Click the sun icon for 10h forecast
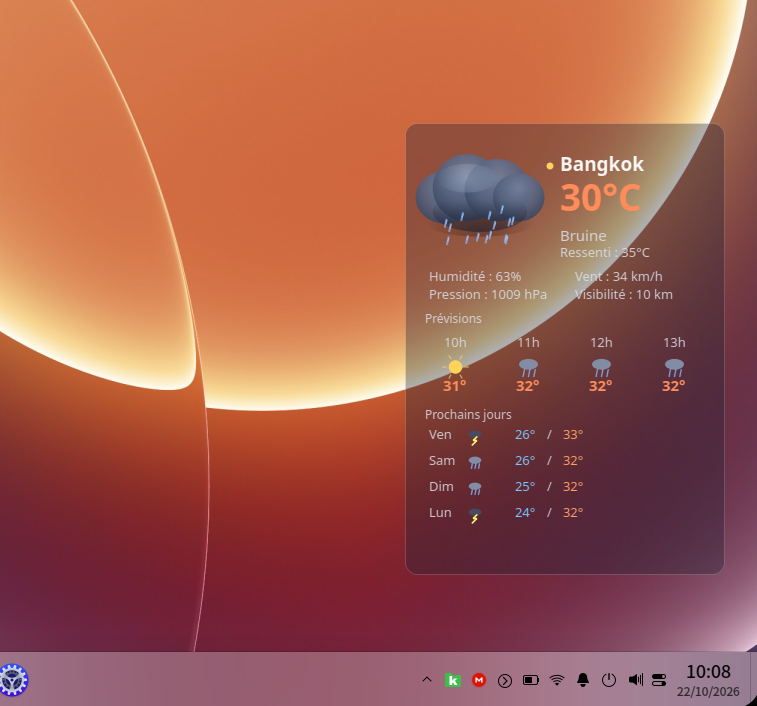The image size is (757, 706). coord(455,367)
